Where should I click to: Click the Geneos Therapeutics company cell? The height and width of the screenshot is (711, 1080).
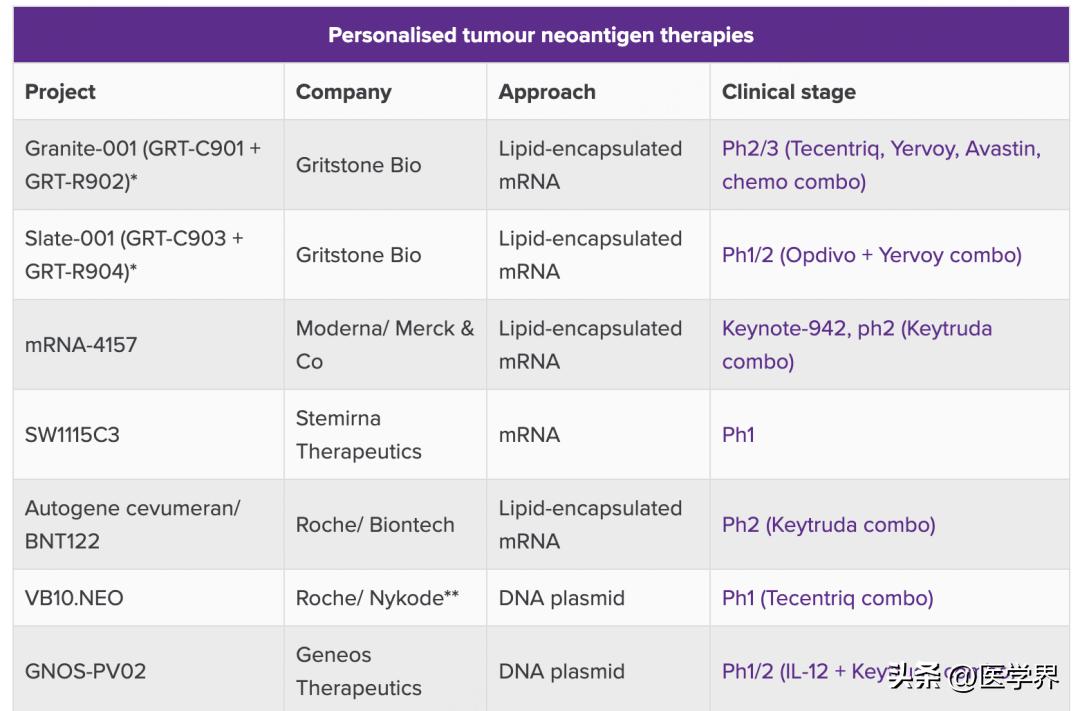358,671
